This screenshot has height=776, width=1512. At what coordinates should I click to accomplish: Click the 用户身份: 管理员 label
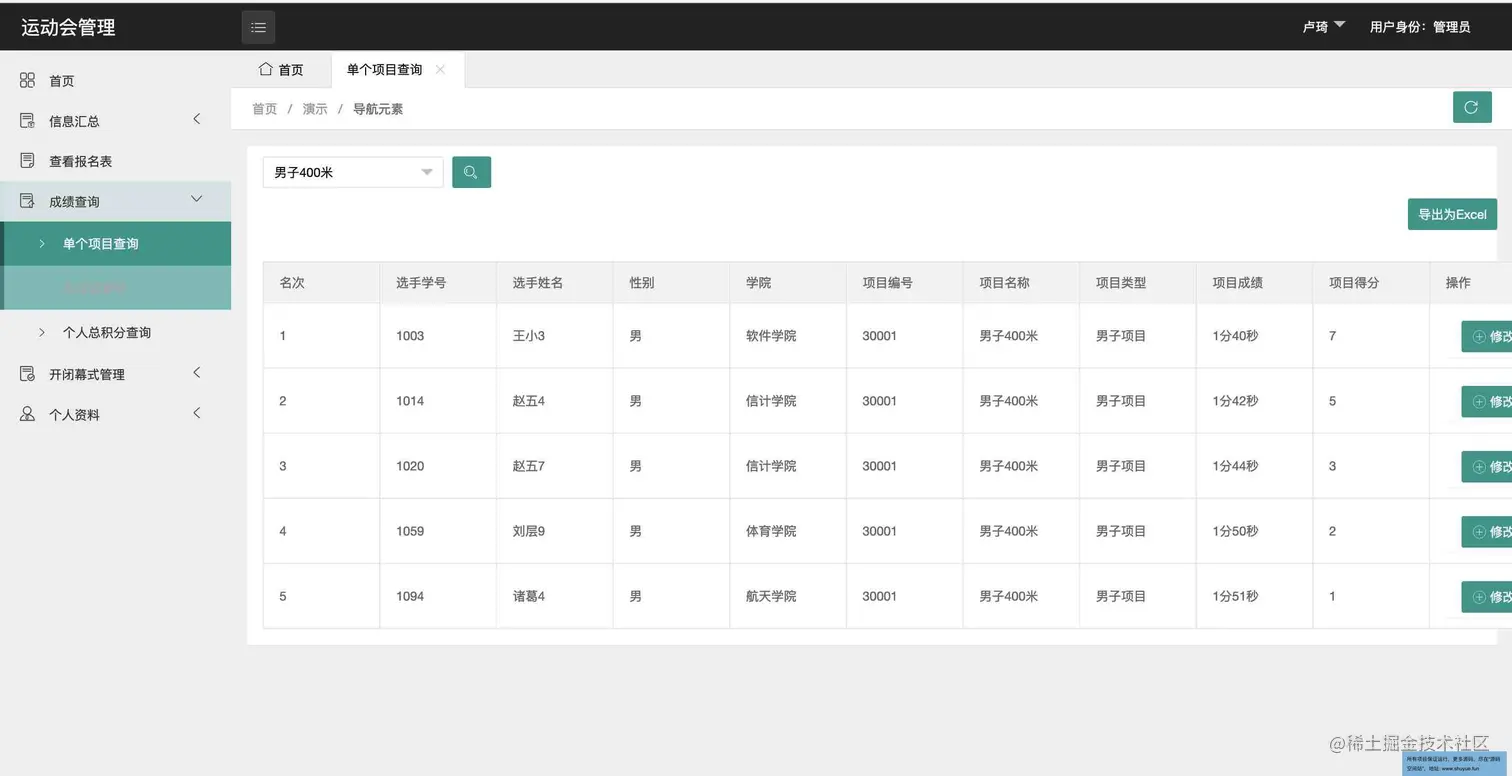point(1420,27)
